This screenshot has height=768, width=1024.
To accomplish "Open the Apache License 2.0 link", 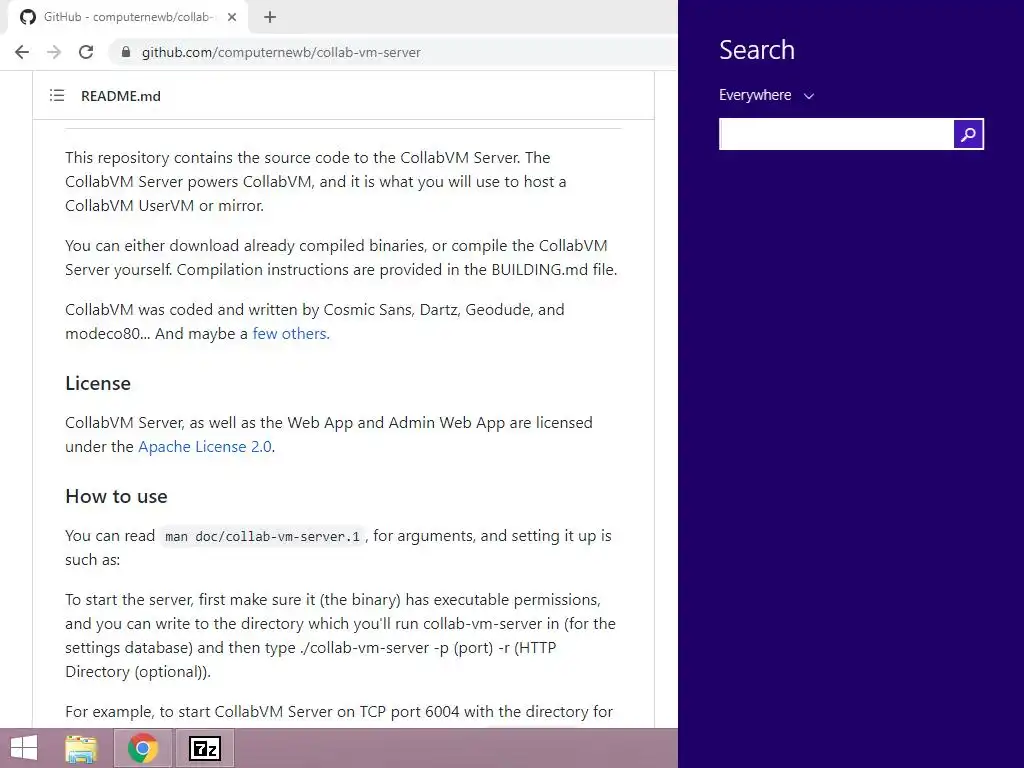I will click(205, 447).
